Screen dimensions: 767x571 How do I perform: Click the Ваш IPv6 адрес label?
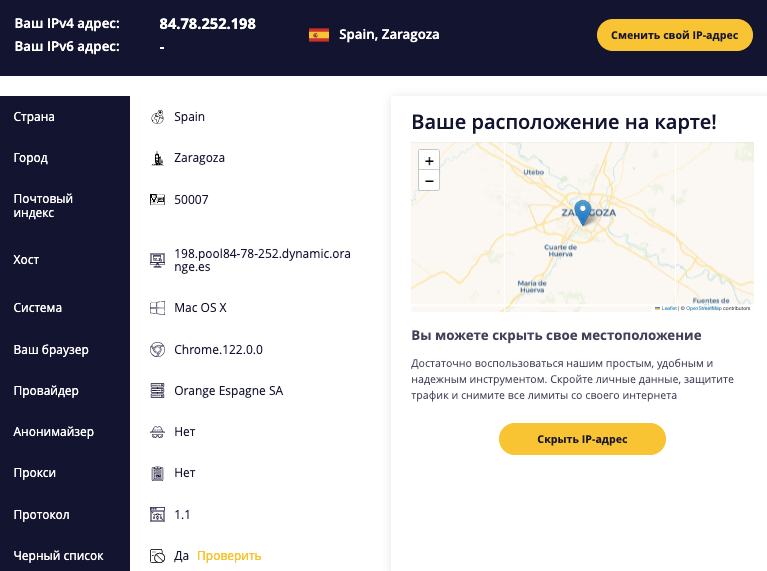pos(67,46)
